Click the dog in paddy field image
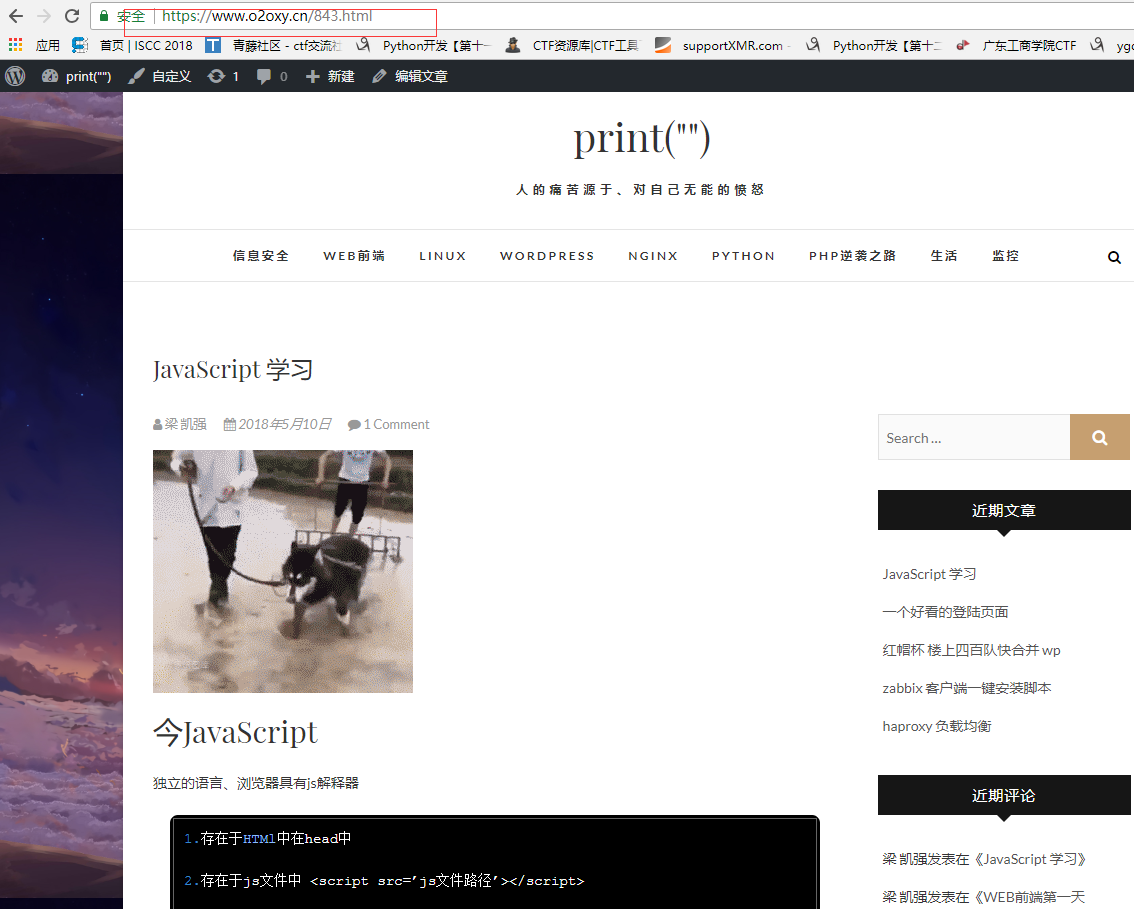The image size is (1134, 909). [283, 571]
